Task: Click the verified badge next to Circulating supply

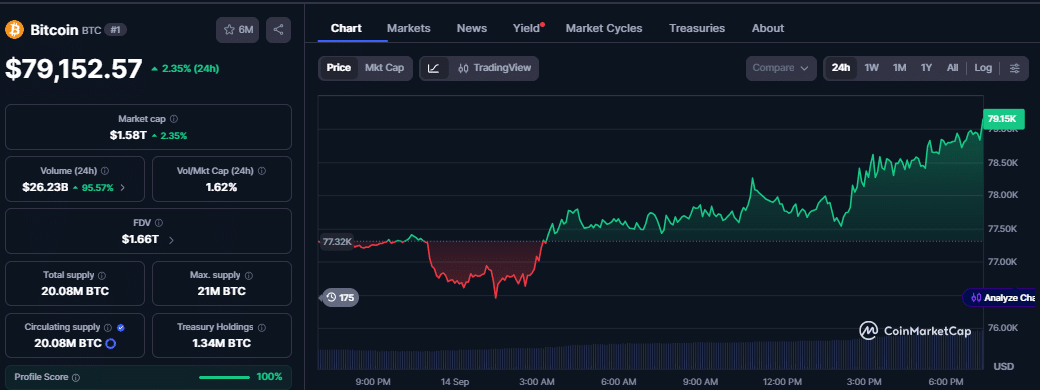Action: point(121,328)
